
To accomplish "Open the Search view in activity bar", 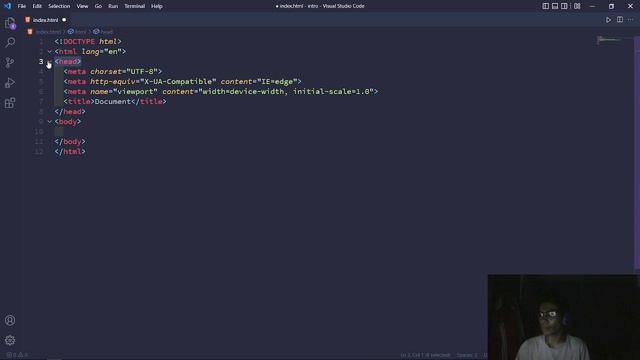I will 10,42.
